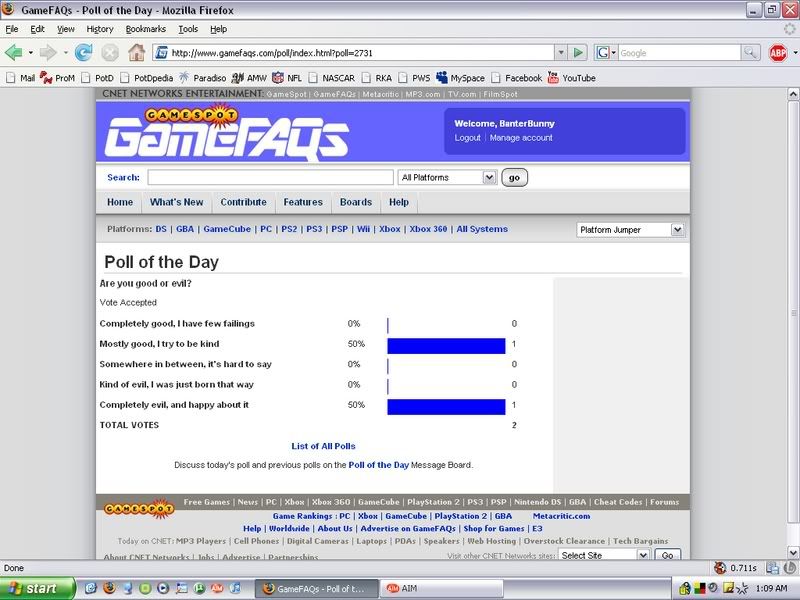Open the forward history dropdown arrow
The height and width of the screenshot is (600, 800).
(65, 53)
